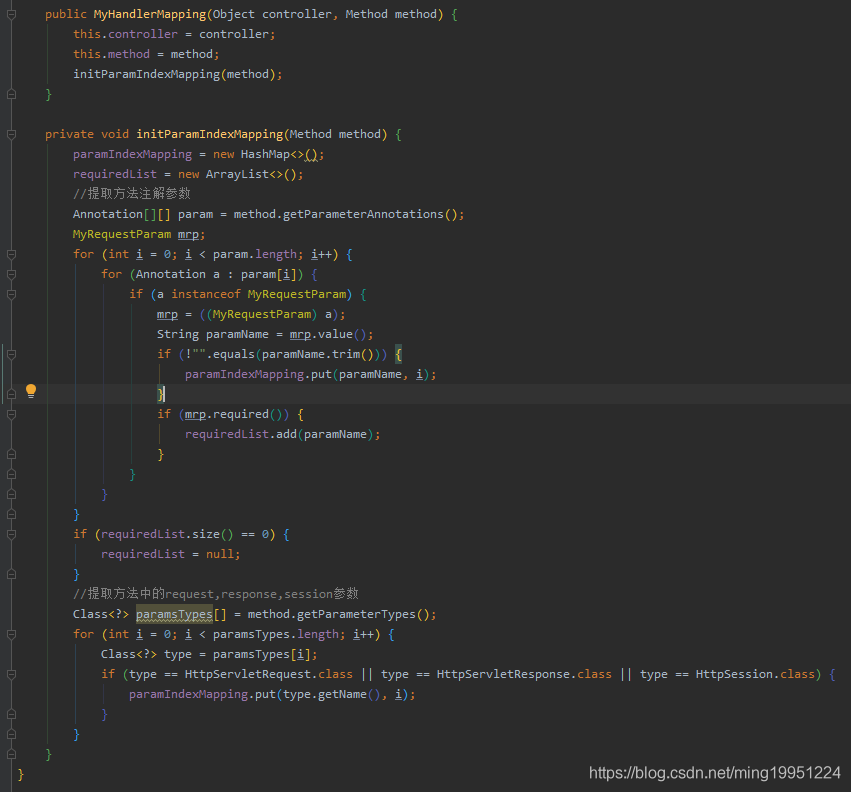
Task: Collapse the requiredList.size() if block
Action: 11,534
